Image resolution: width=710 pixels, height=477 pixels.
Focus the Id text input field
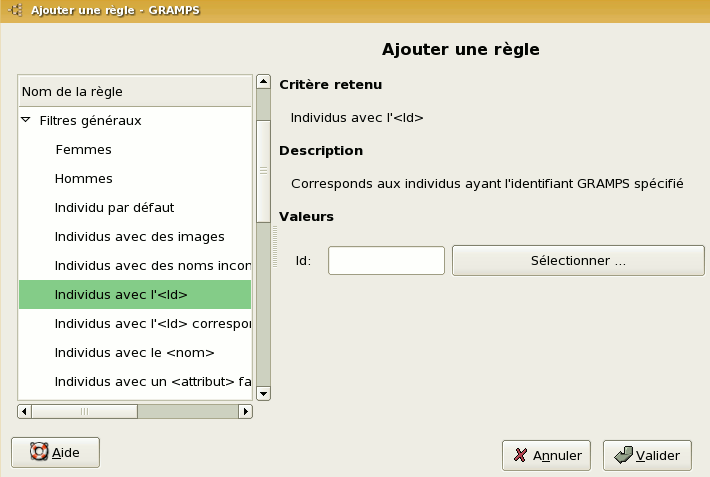386,260
